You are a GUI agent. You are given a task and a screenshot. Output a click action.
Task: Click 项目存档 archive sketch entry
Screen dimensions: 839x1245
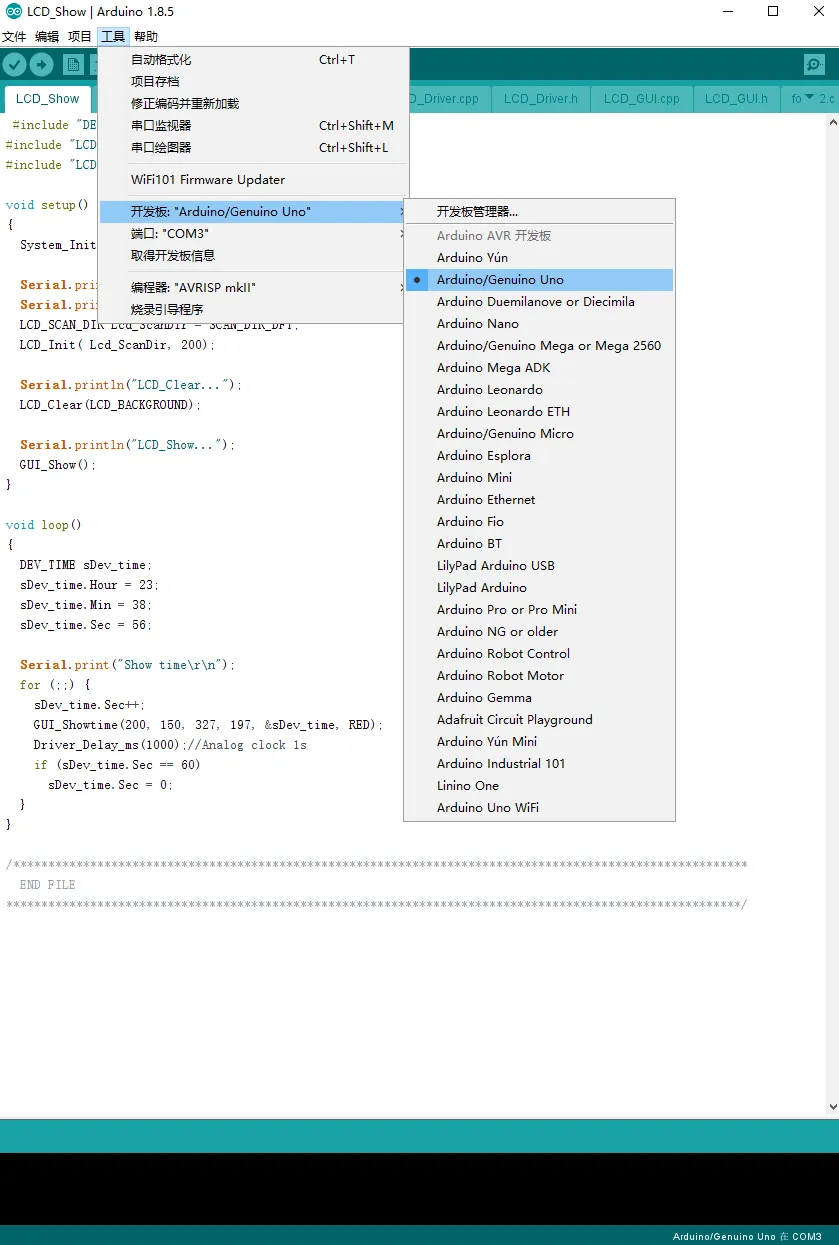[254, 82]
